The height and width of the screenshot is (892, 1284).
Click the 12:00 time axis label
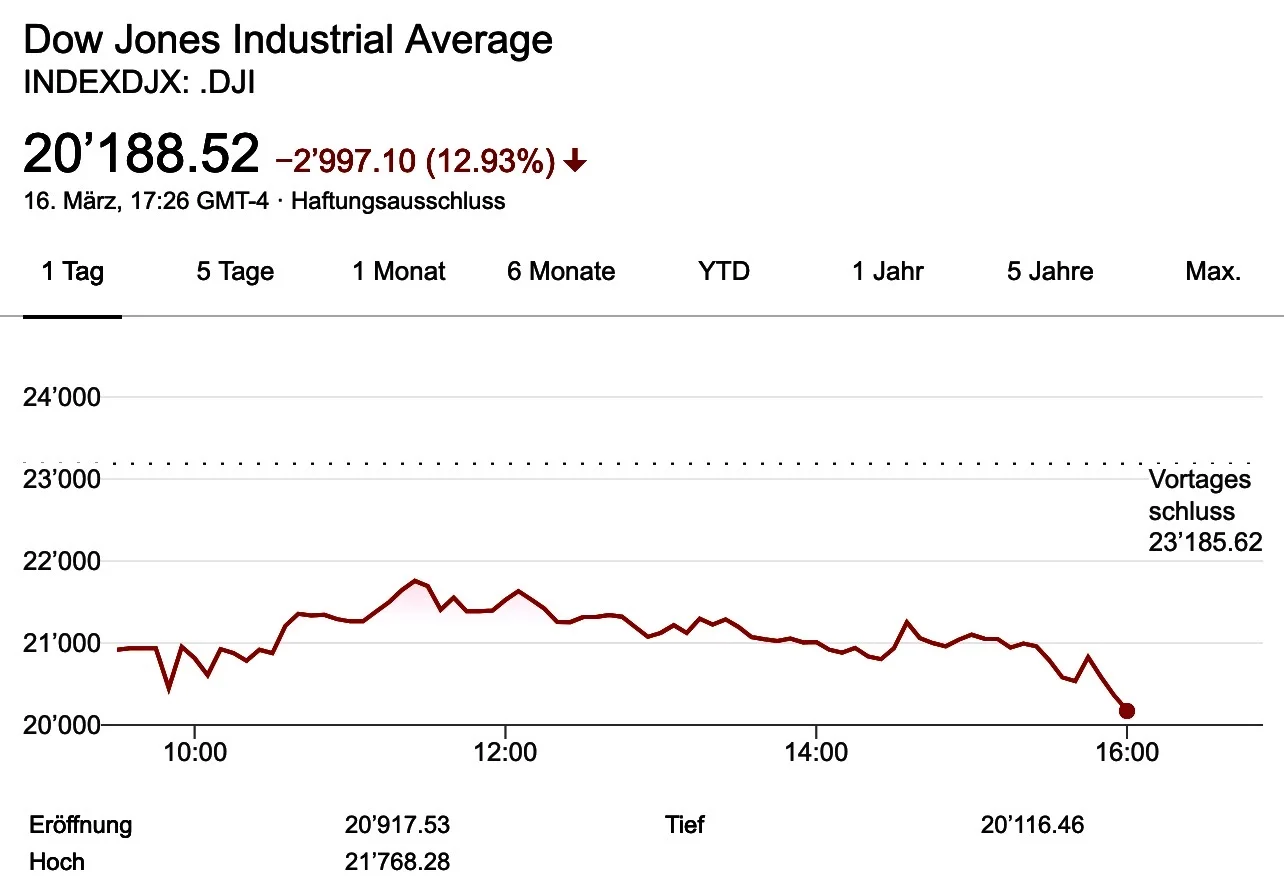click(506, 752)
